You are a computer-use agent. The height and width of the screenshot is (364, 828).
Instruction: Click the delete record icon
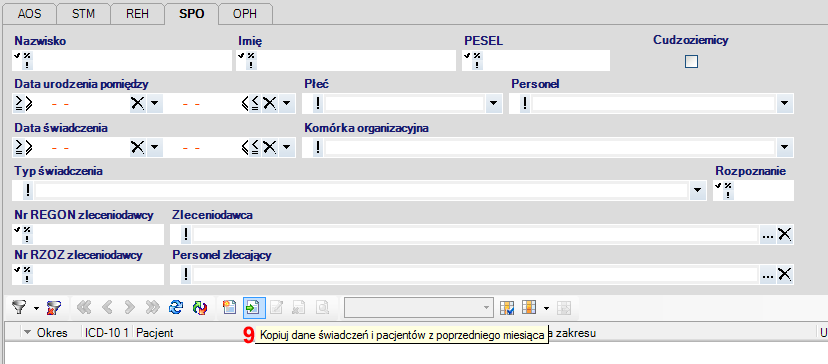click(x=299, y=307)
